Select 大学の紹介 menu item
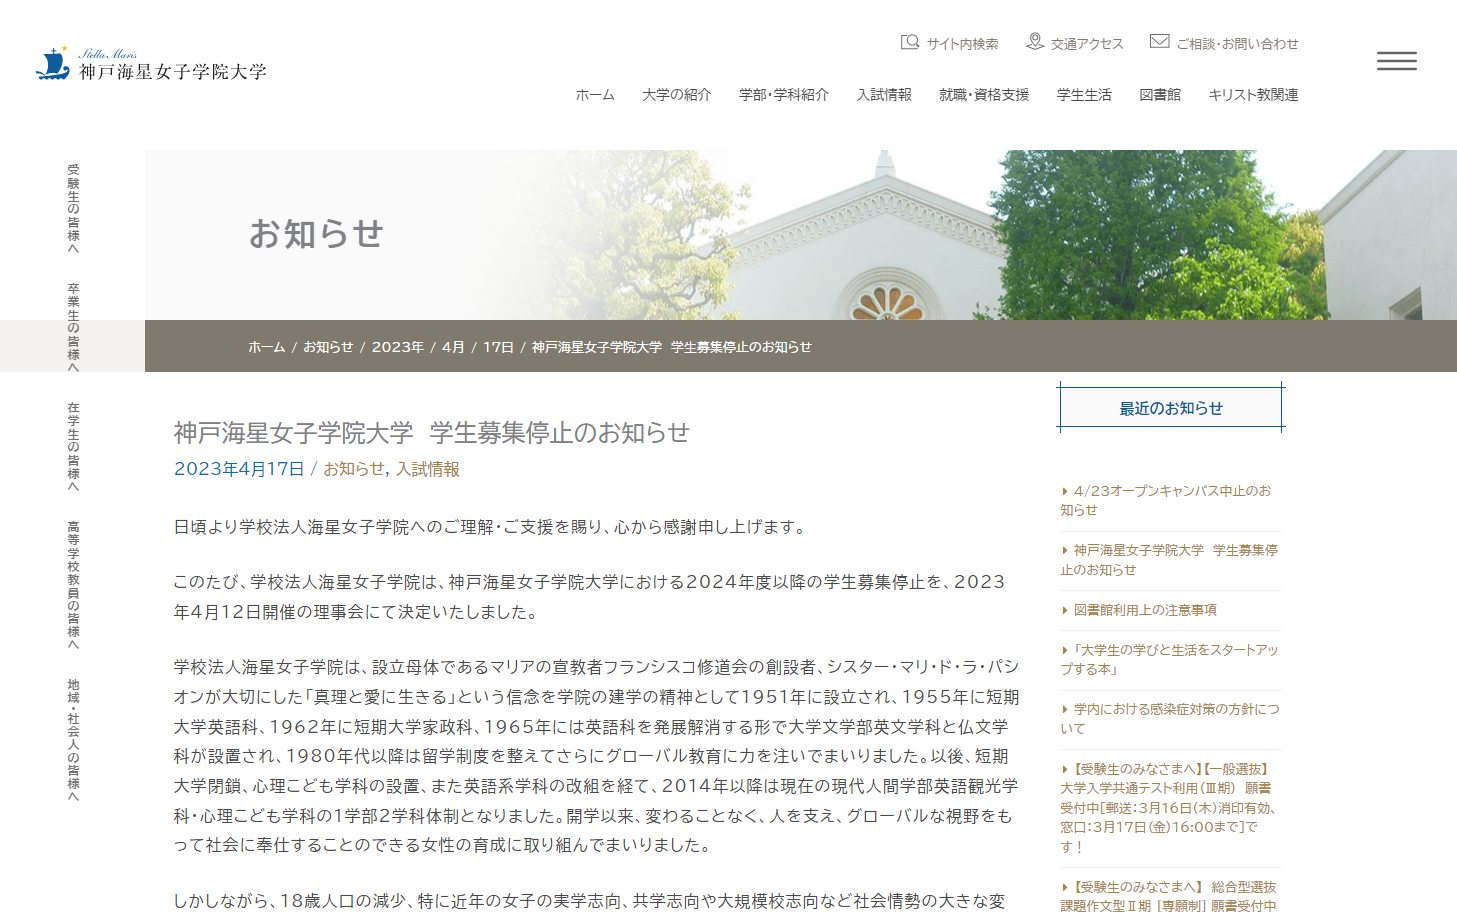 (677, 95)
